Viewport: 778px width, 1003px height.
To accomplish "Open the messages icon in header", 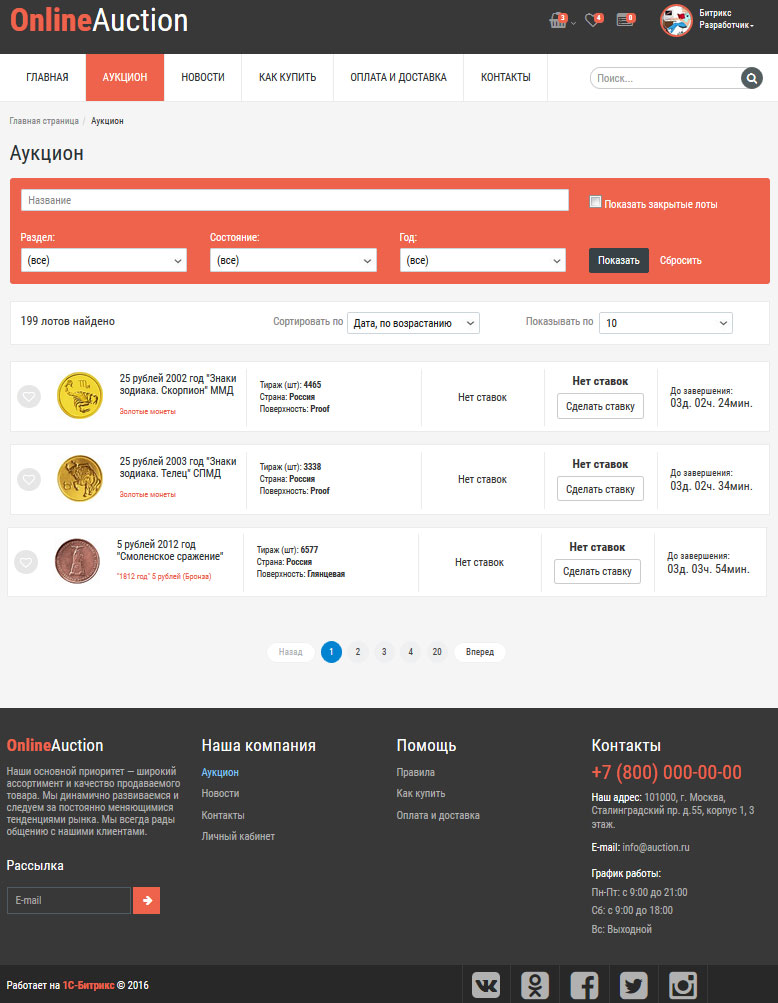I will 624,20.
